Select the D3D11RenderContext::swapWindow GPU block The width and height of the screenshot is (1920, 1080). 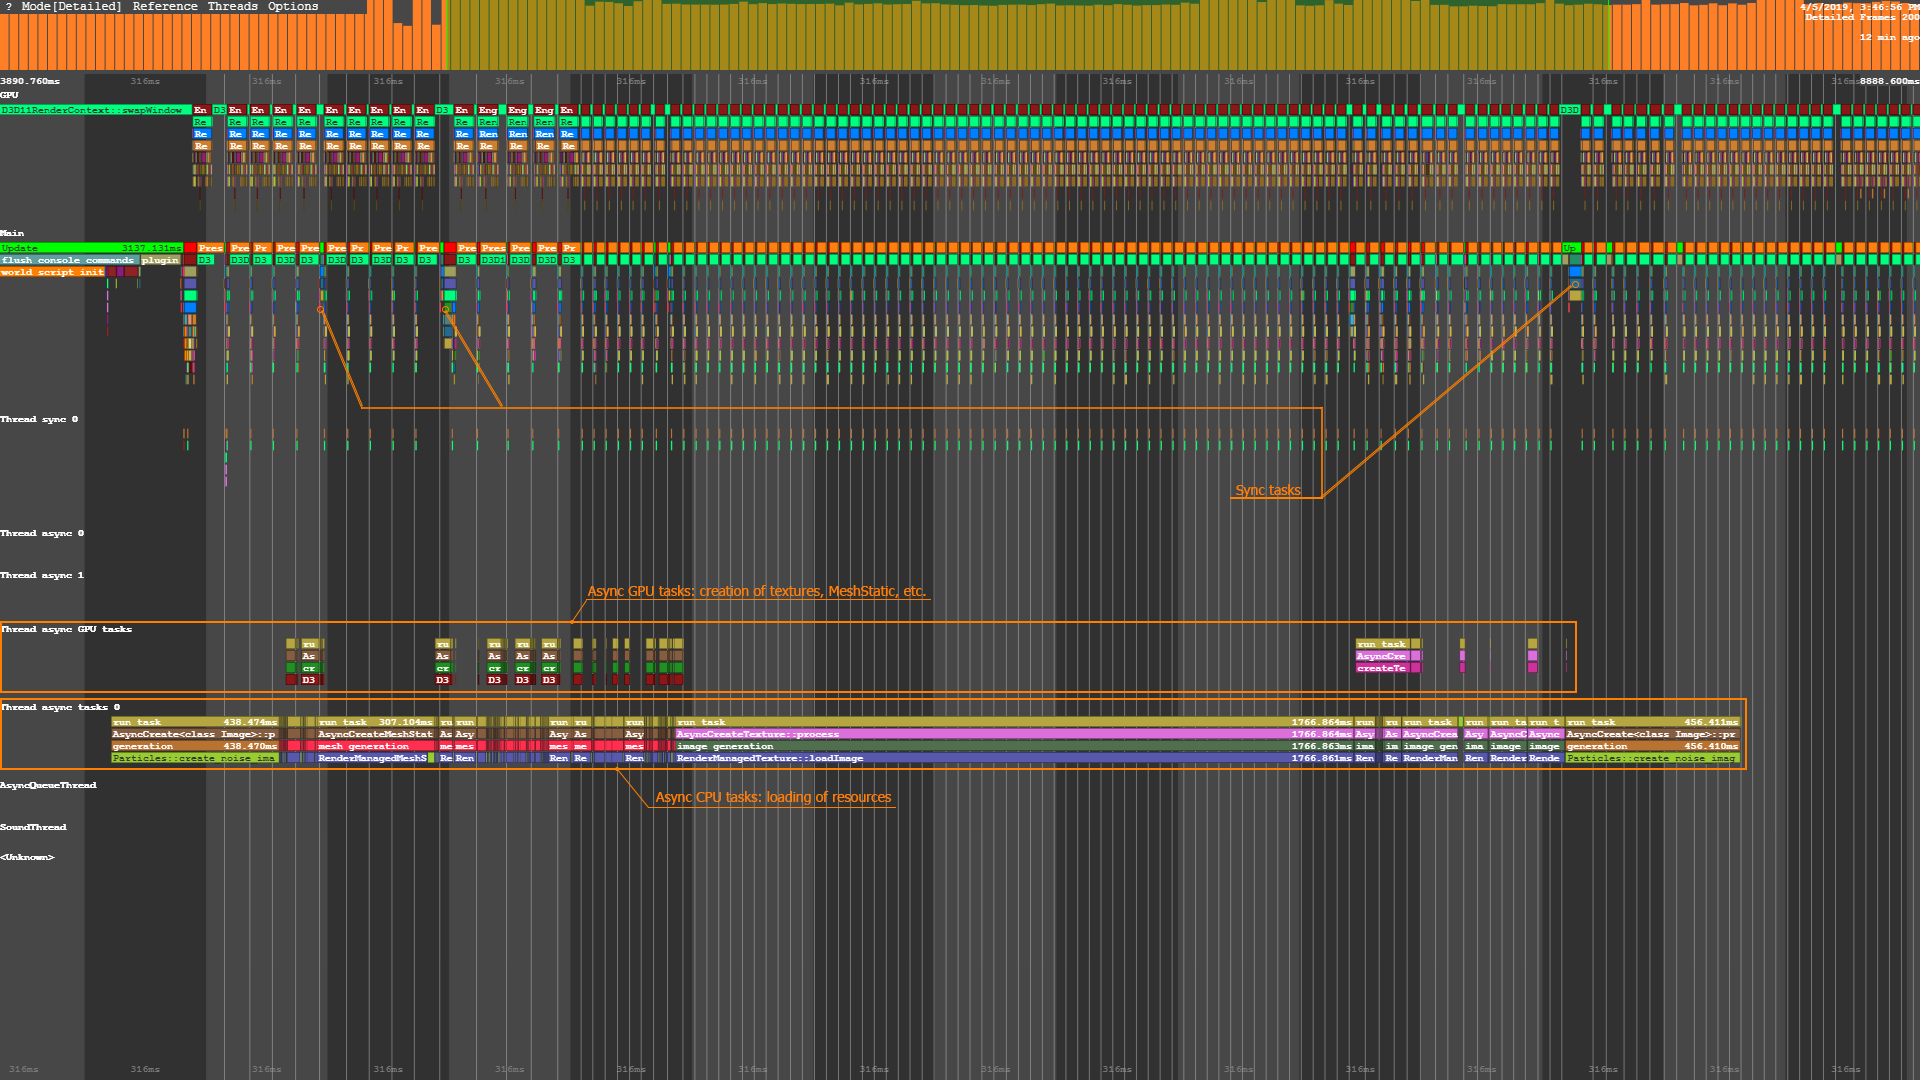coord(95,110)
